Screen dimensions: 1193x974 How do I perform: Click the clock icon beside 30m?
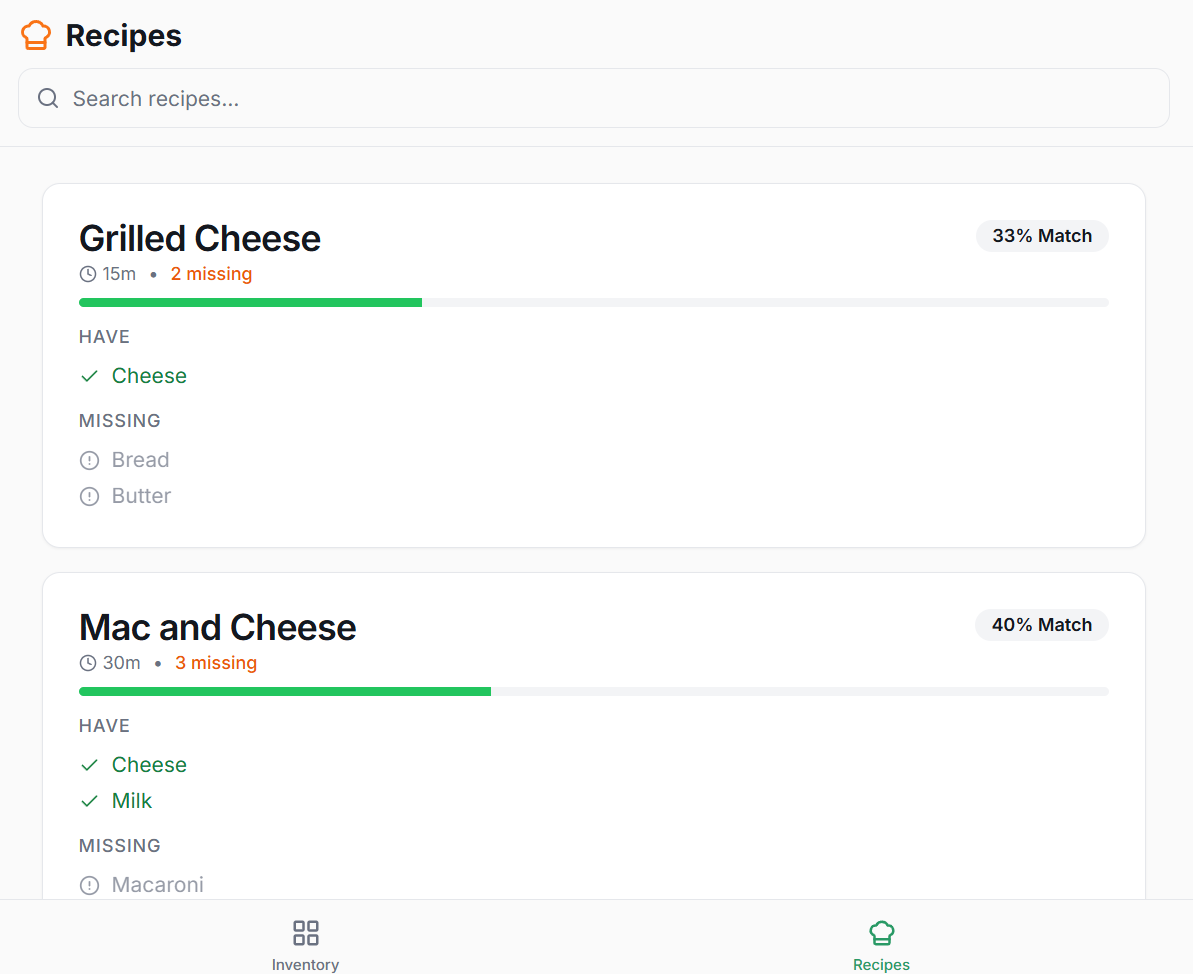[88, 663]
